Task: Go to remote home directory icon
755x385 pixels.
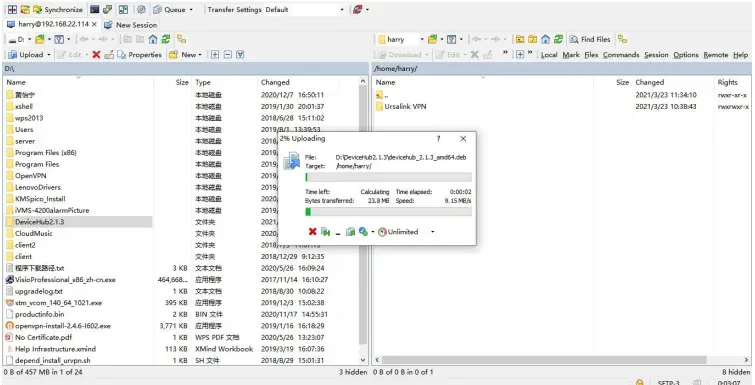Action: click(546, 39)
